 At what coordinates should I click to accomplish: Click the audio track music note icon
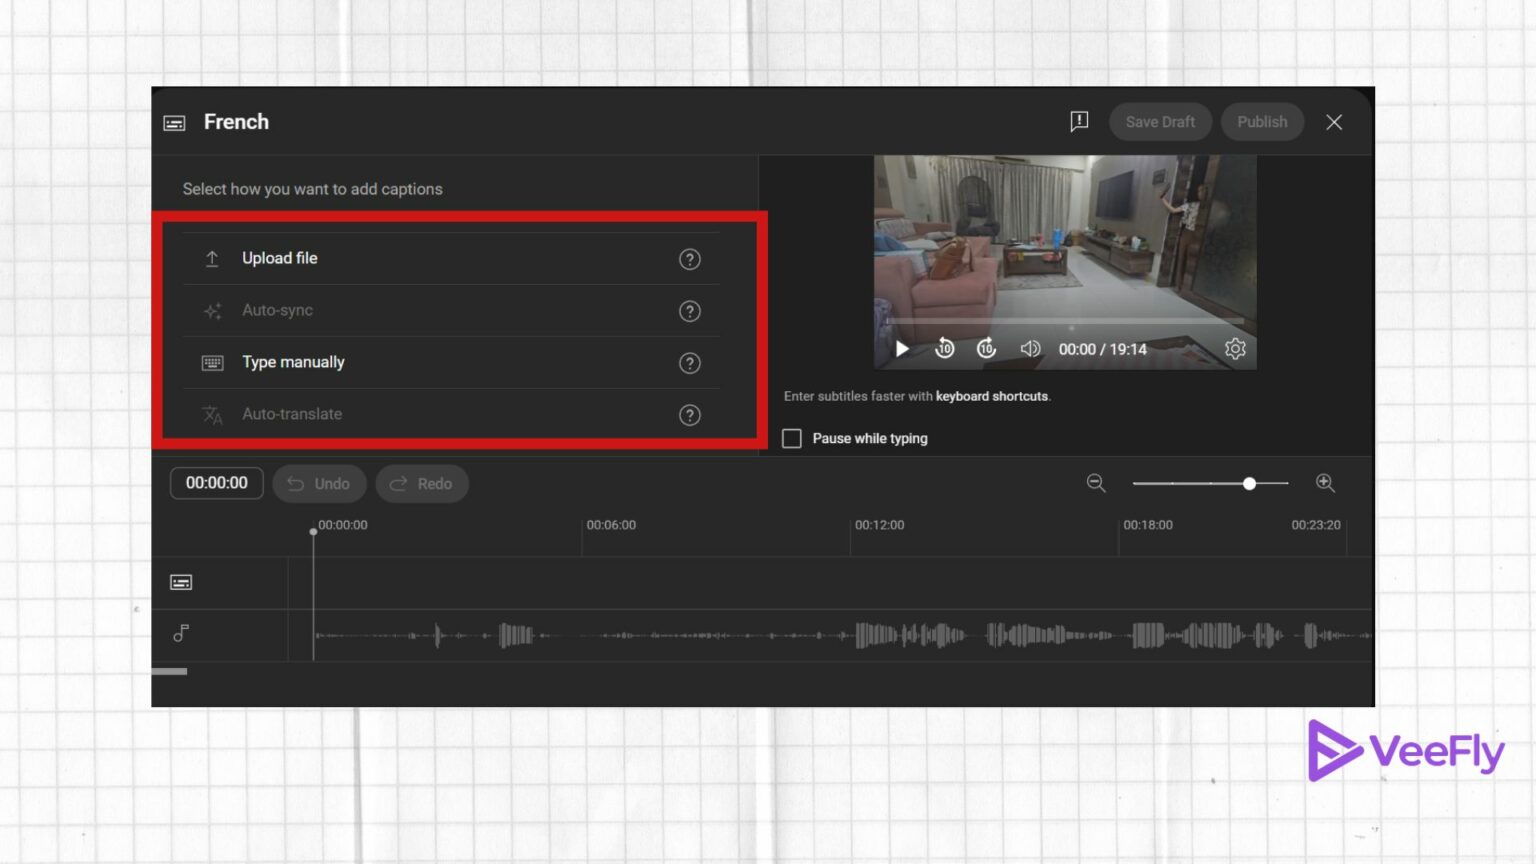coord(181,633)
